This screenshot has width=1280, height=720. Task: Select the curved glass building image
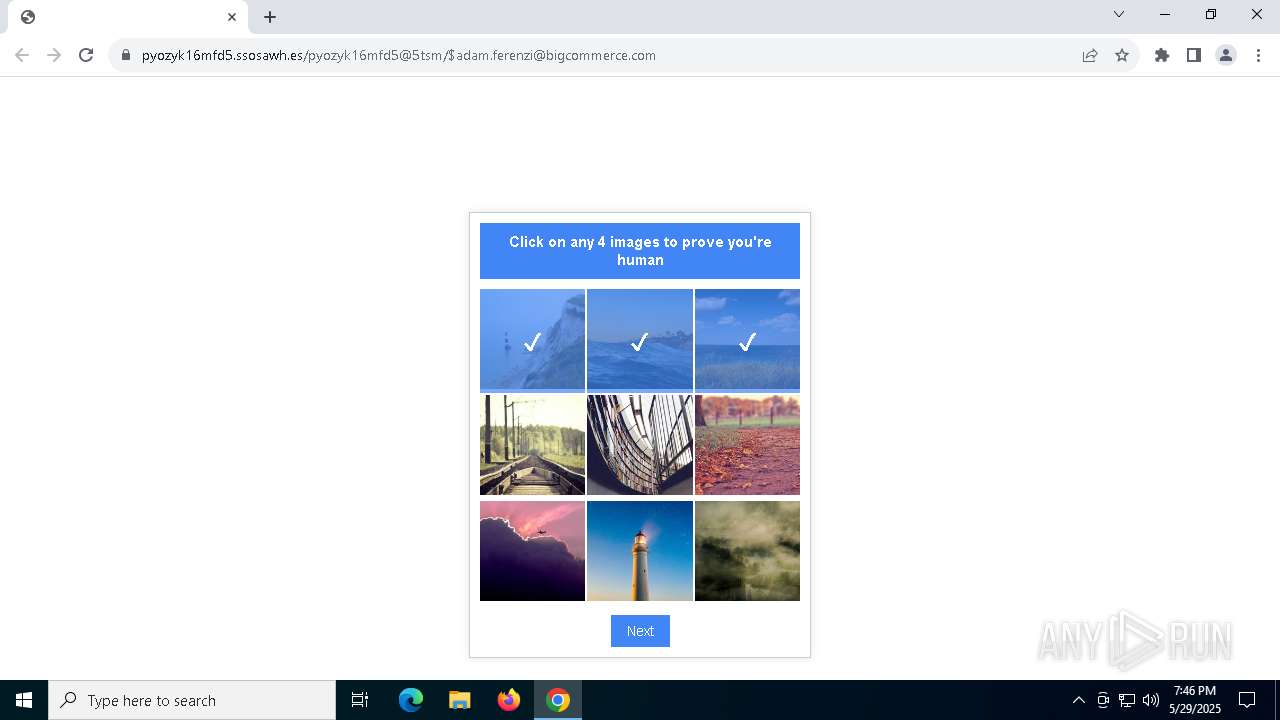[x=640, y=445]
